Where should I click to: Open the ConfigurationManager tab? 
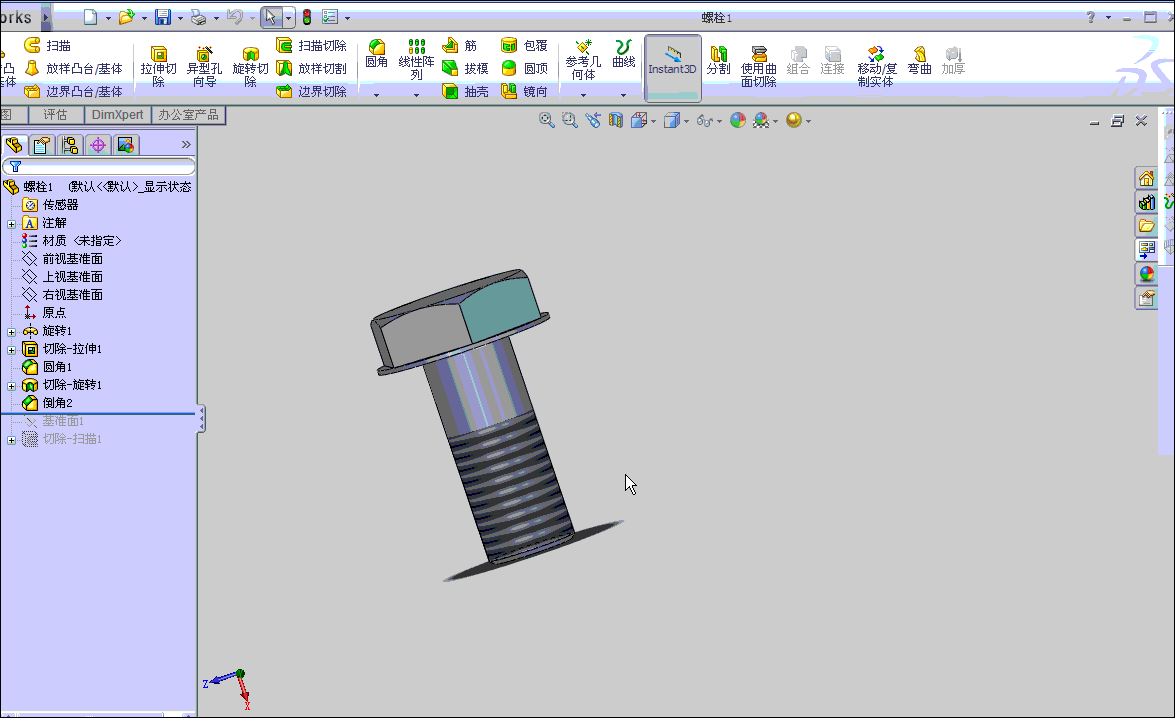(x=70, y=145)
